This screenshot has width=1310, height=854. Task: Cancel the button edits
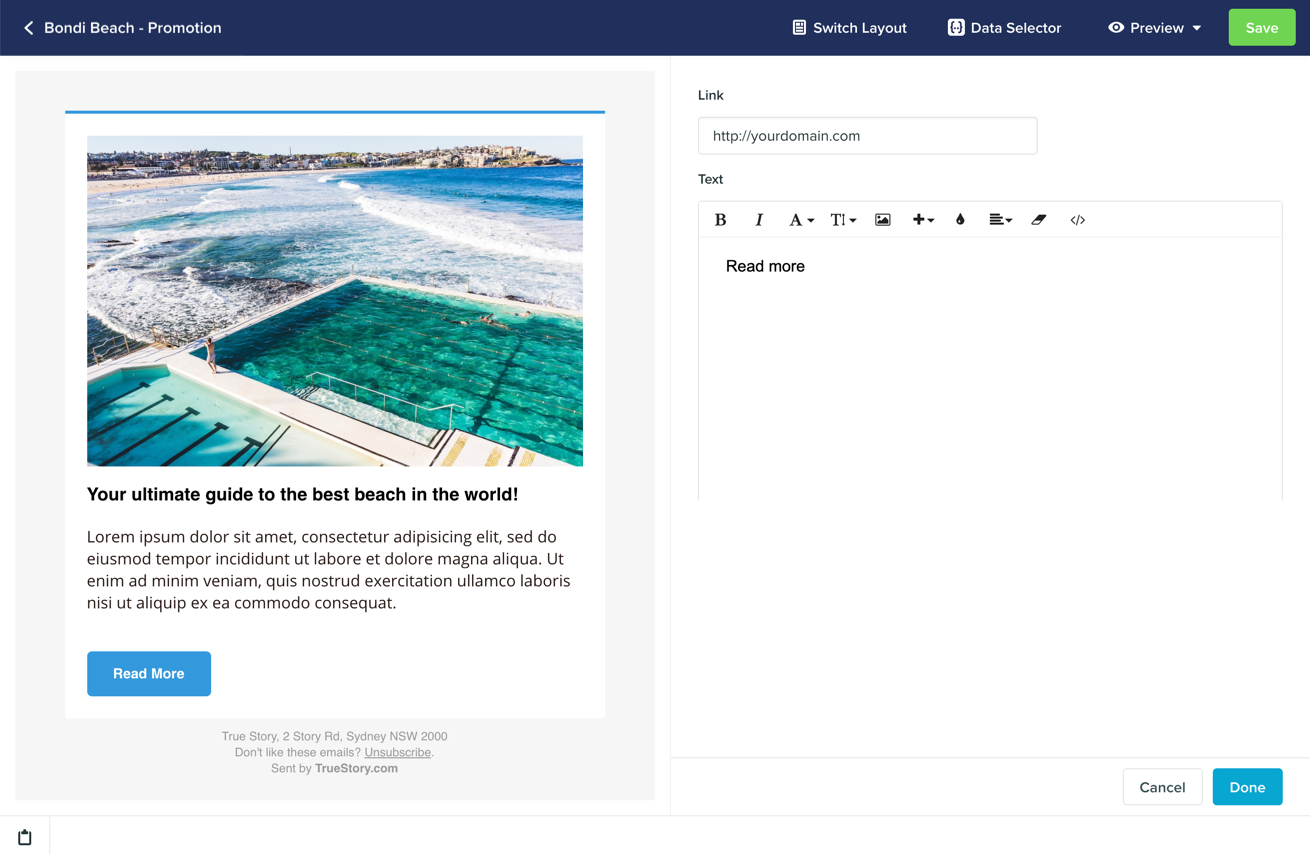point(1162,787)
